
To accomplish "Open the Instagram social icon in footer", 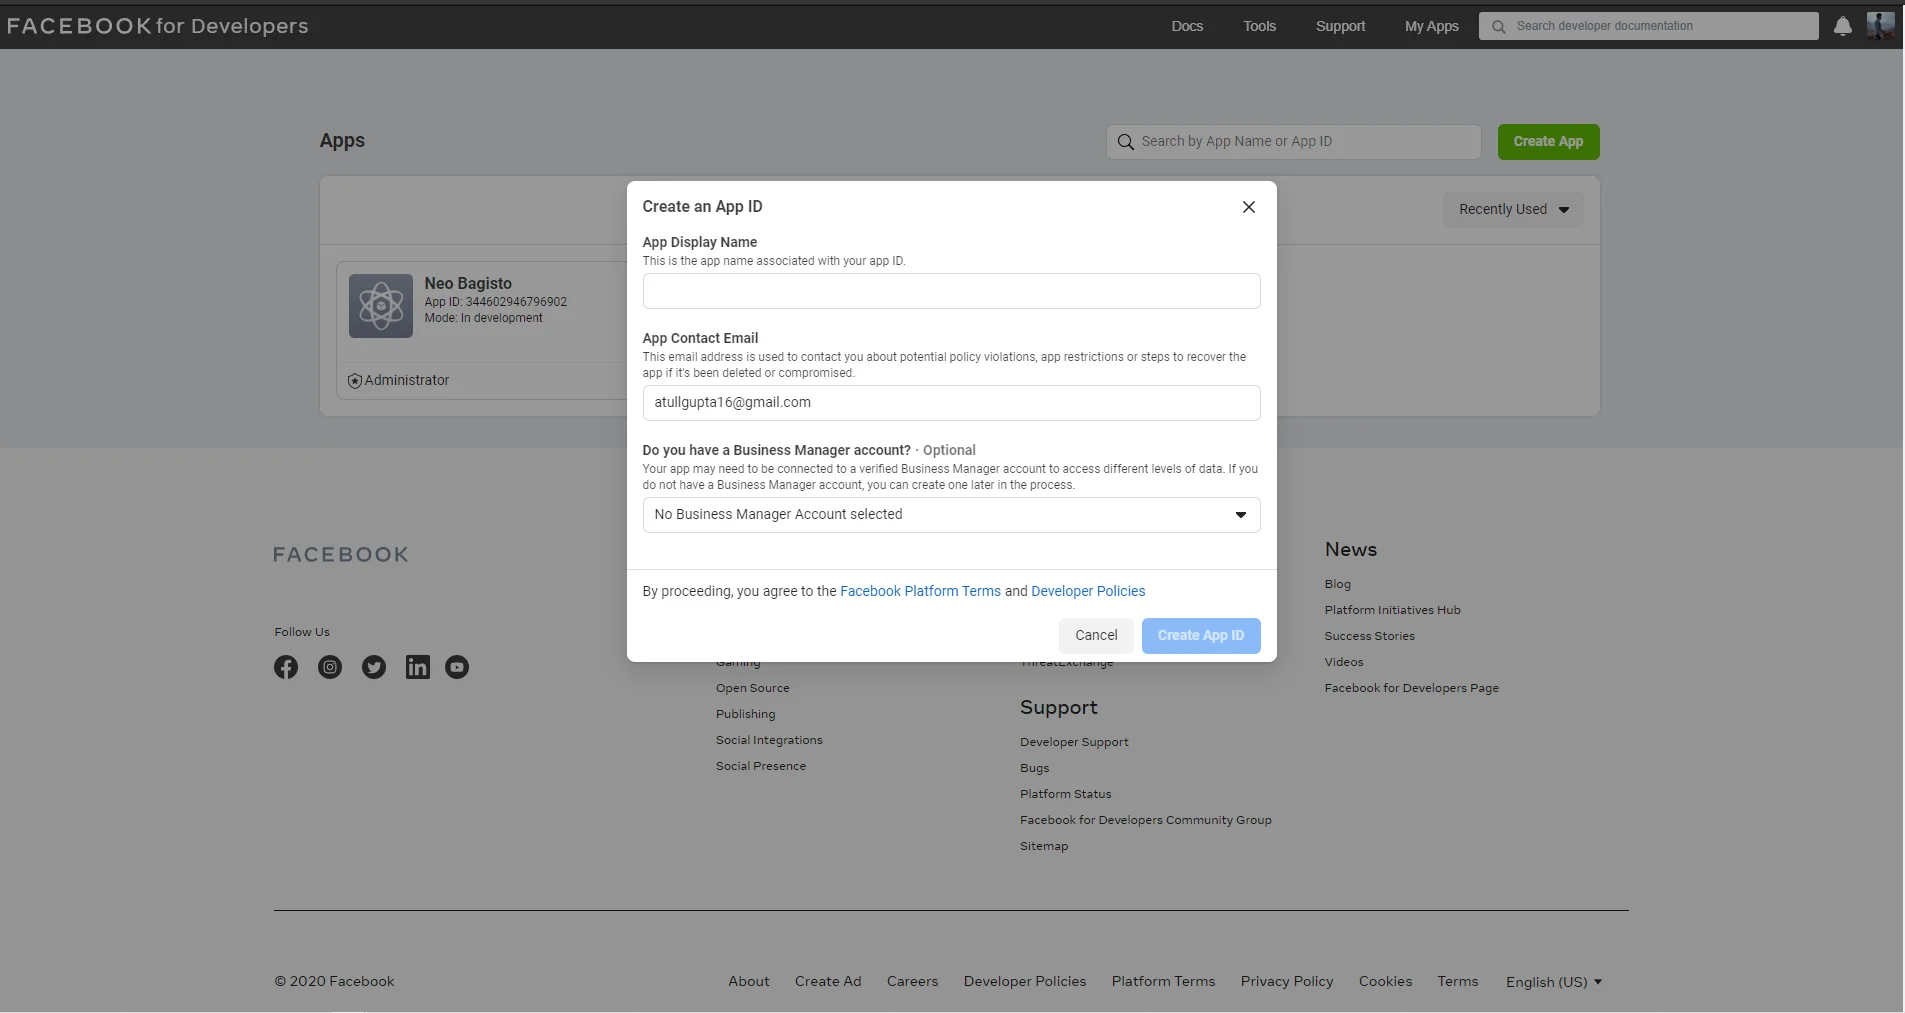I will (330, 667).
